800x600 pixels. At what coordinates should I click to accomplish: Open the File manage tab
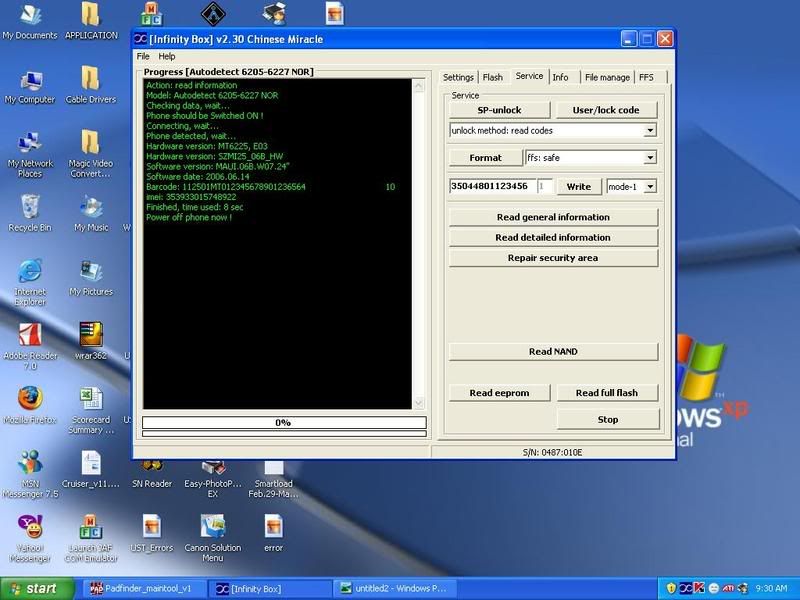tap(607, 78)
